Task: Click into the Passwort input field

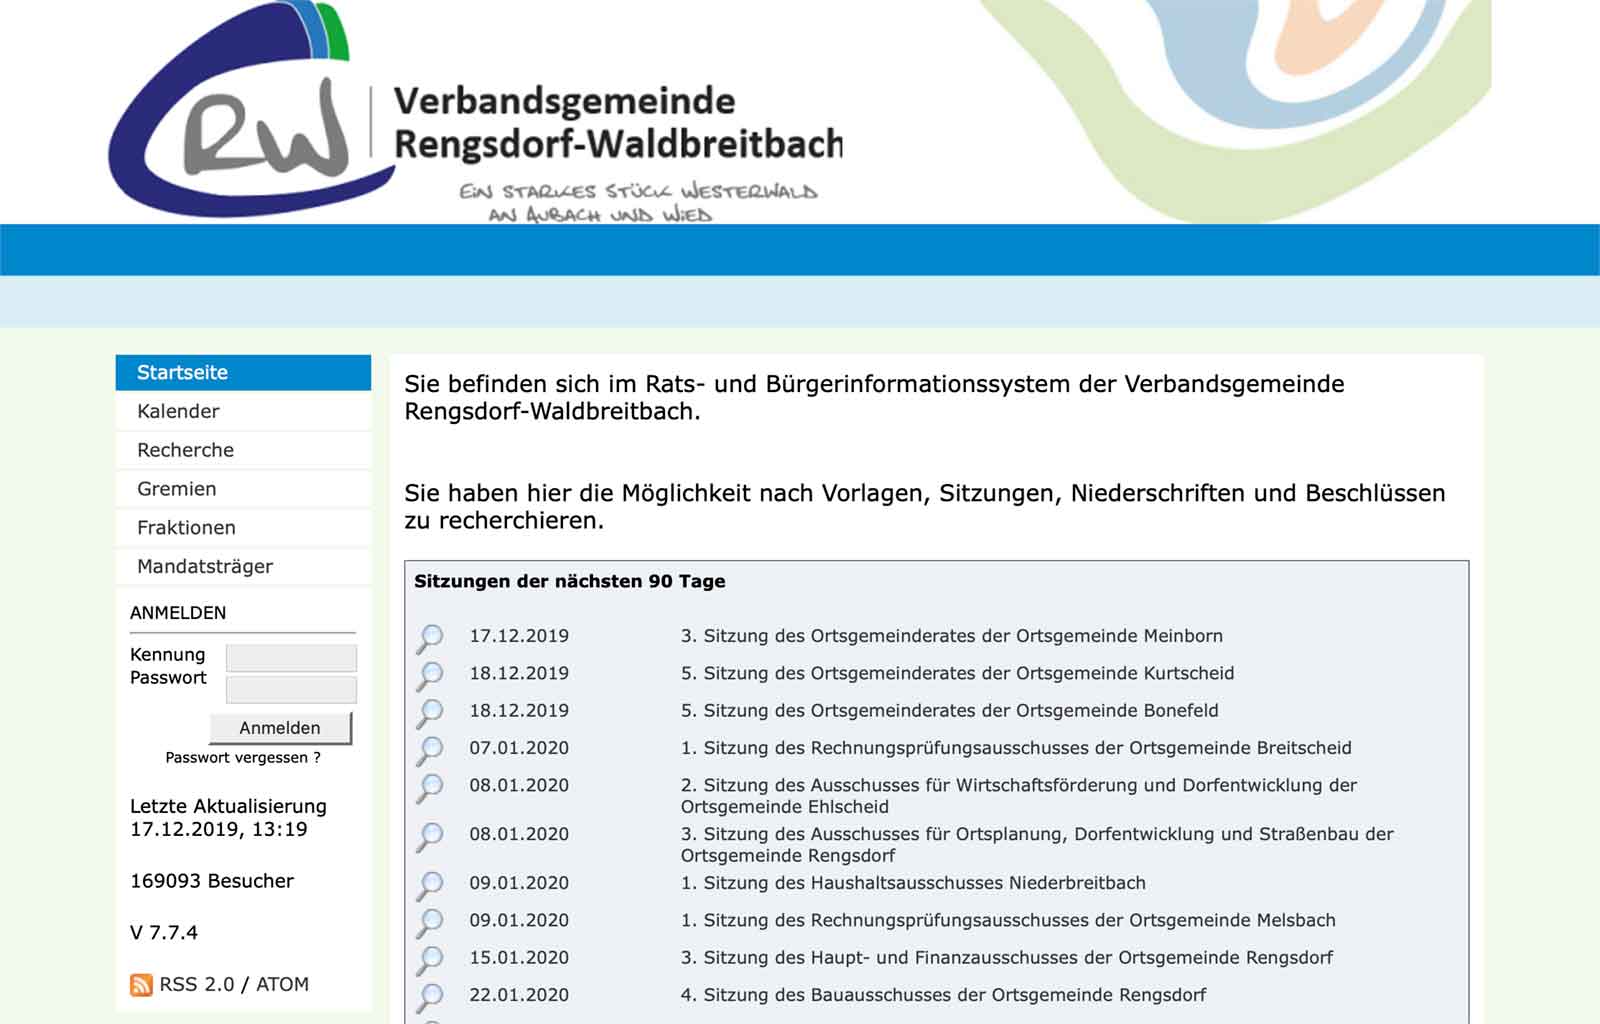Action: point(291,689)
